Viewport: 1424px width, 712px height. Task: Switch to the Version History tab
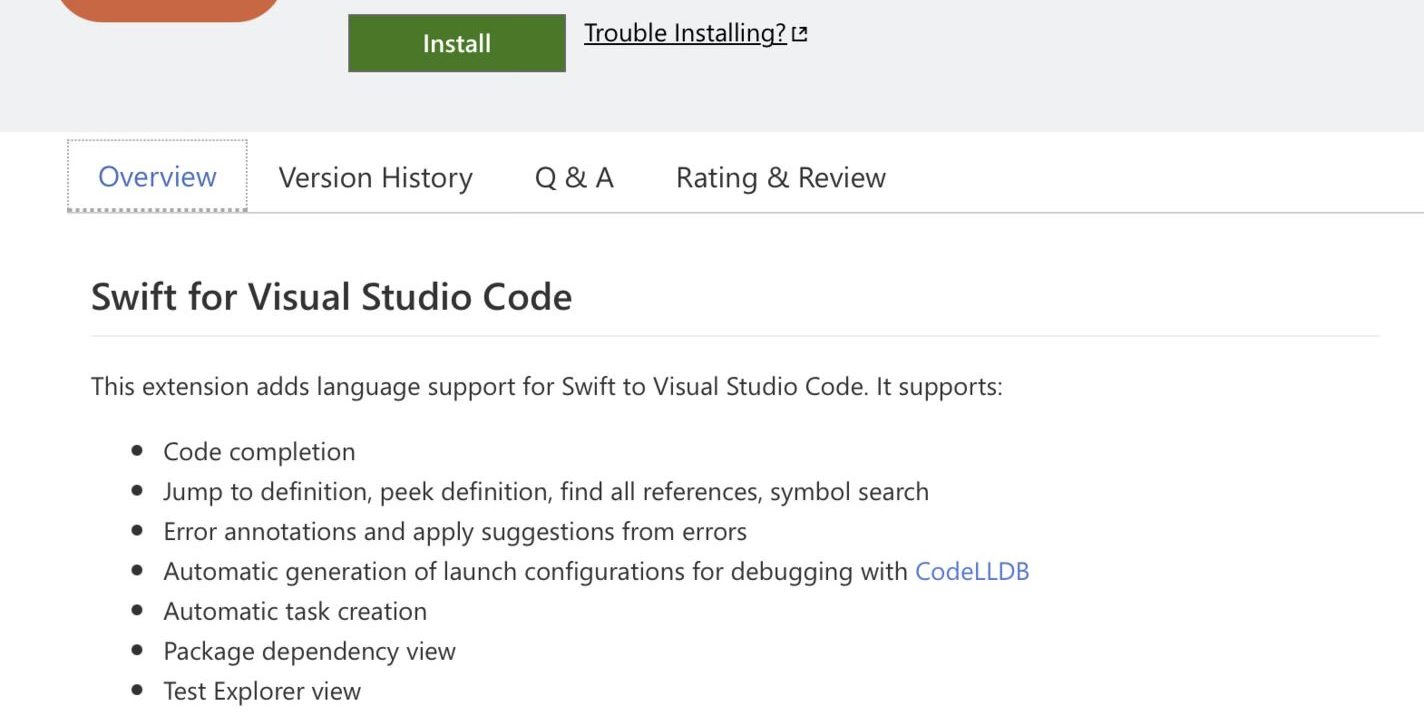pos(375,177)
